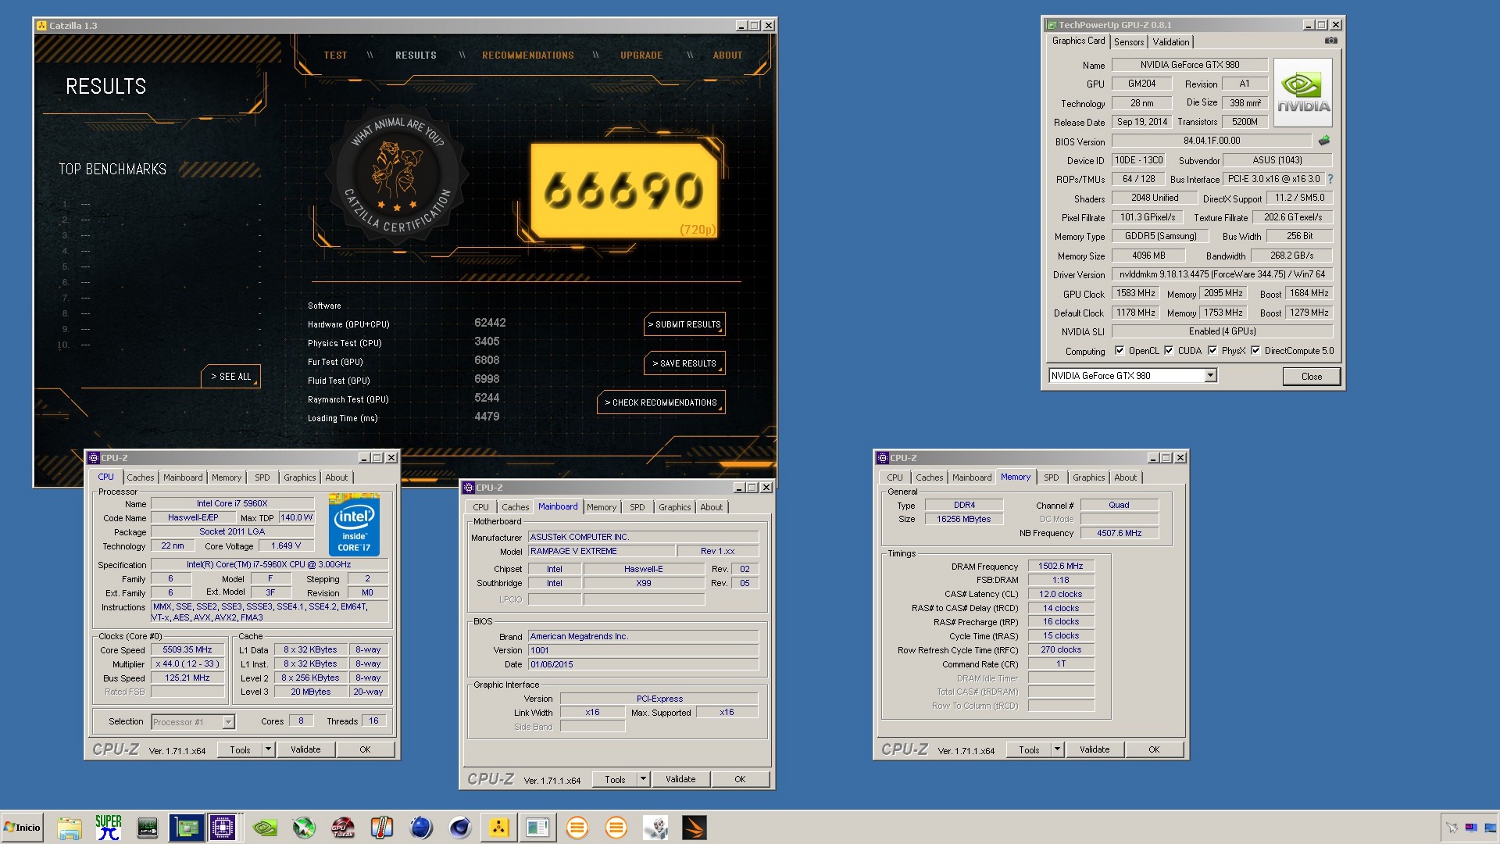Go to Catzilla's Upgrade section
The width and height of the screenshot is (1500, 844).
click(641, 55)
